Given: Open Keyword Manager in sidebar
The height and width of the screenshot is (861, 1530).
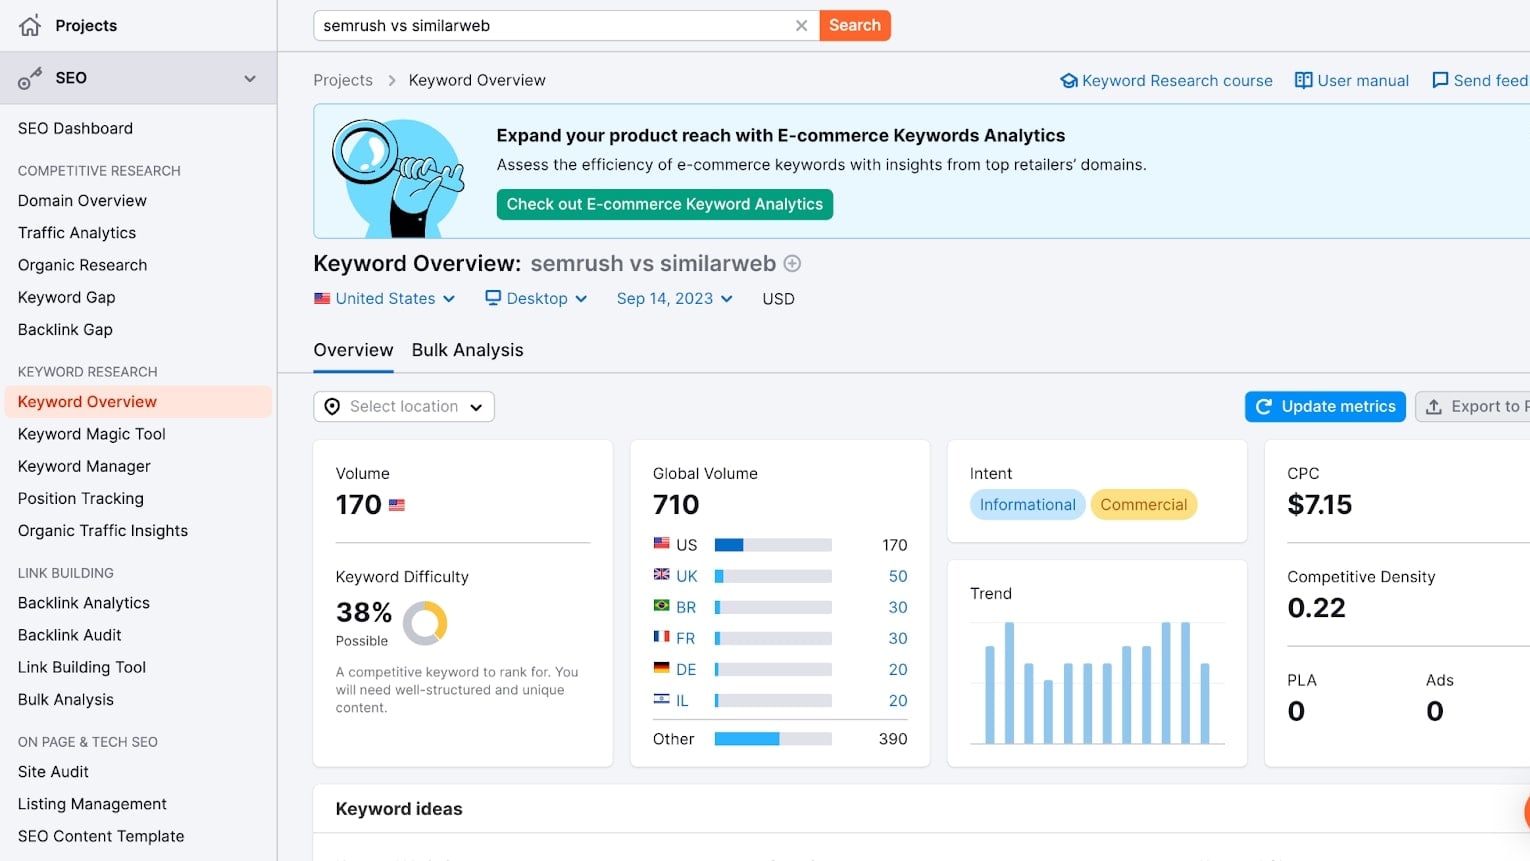Looking at the screenshot, I should click(x=84, y=466).
